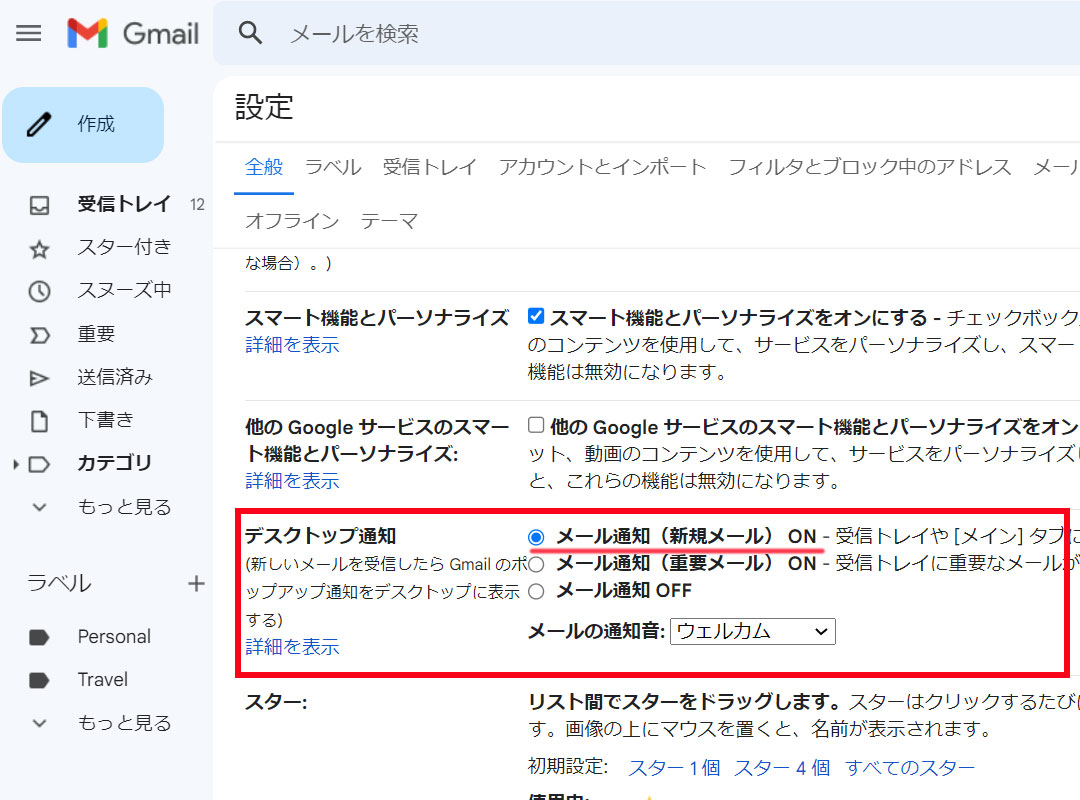Screen dimensions: 1080x800
Task: Open スヌーズ中 in sidebar
Action: coord(124,290)
